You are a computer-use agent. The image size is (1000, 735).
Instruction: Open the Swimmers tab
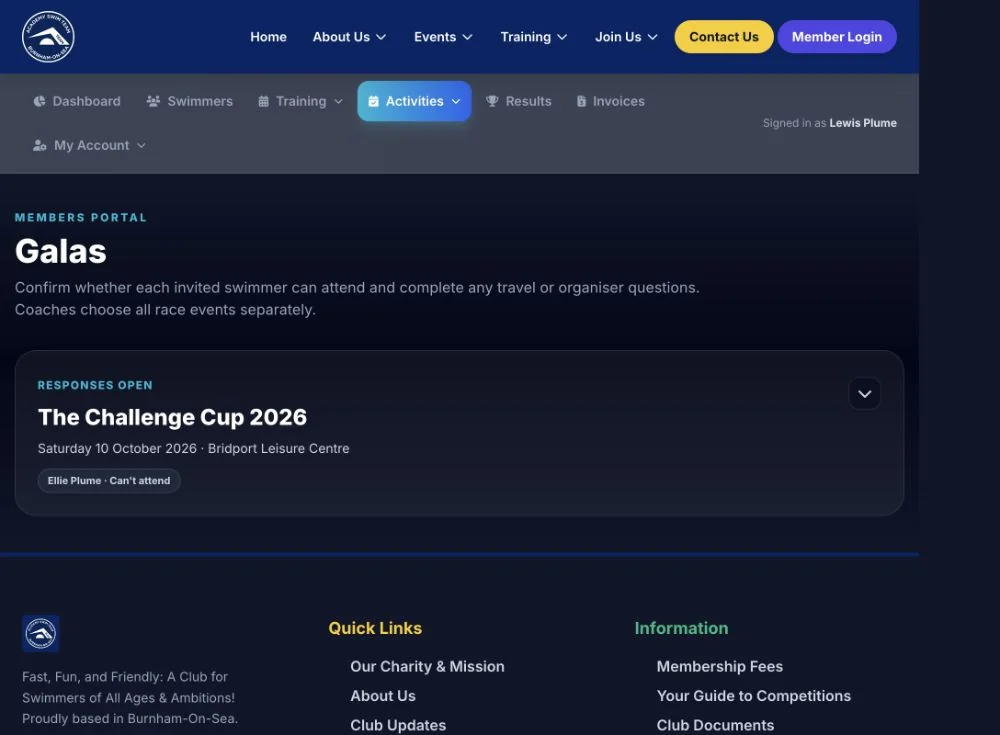189,101
